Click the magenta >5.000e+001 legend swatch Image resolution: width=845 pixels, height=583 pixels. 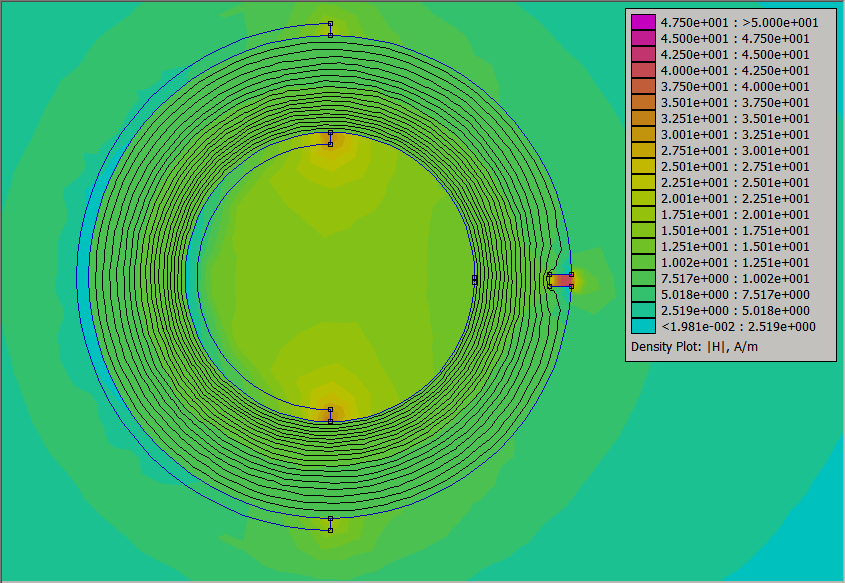coord(643,22)
